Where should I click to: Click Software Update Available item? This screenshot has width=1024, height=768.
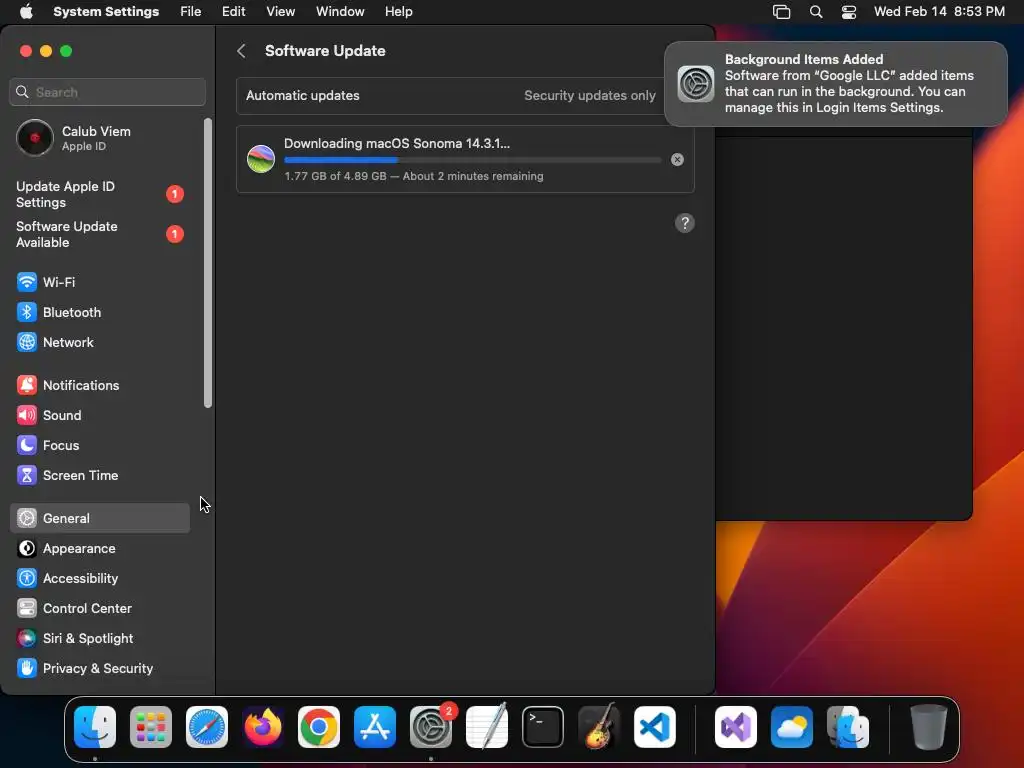coord(100,234)
